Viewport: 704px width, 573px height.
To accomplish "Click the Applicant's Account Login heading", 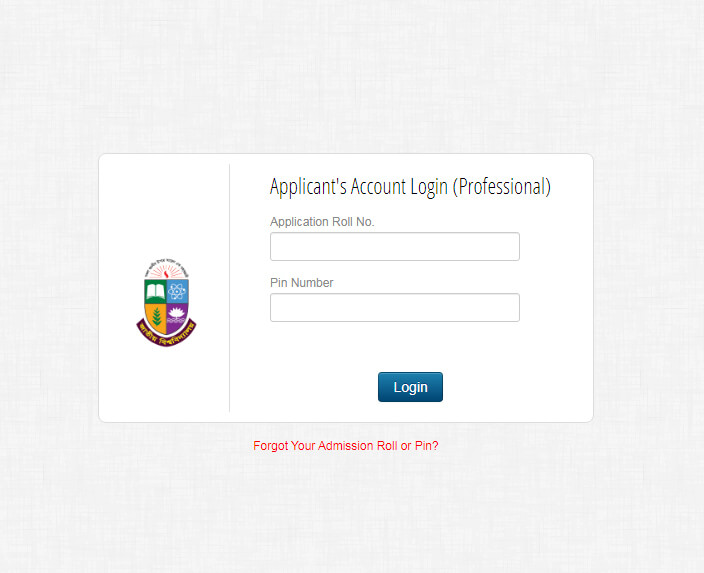I will point(410,187).
